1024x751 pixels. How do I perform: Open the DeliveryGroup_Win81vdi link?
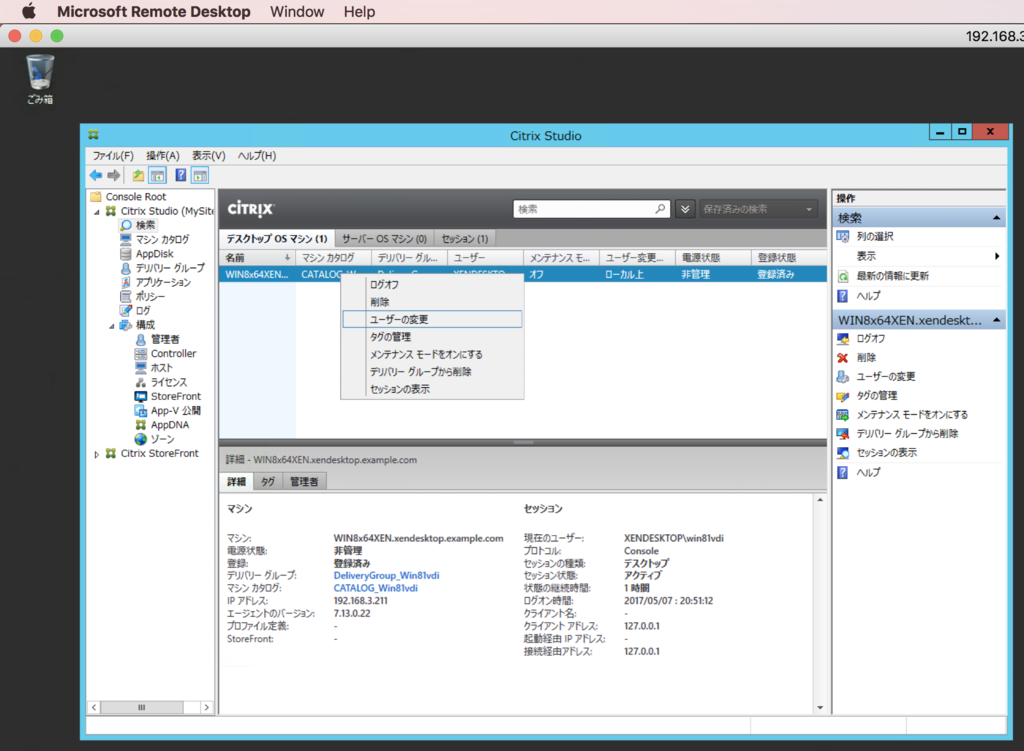click(386, 575)
